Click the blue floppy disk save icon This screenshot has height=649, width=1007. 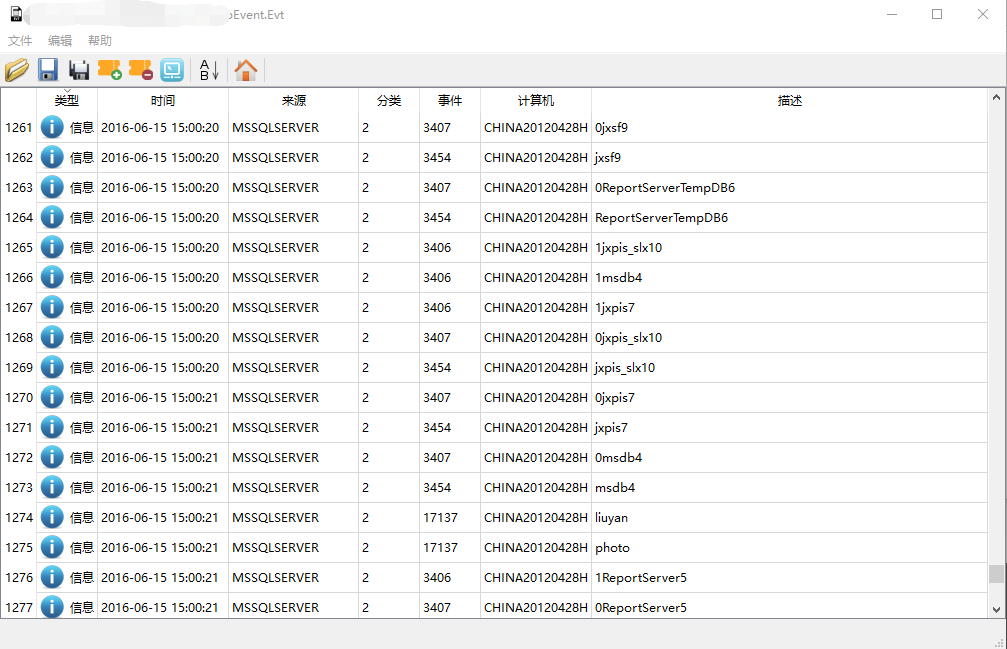[x=48, y=70]
